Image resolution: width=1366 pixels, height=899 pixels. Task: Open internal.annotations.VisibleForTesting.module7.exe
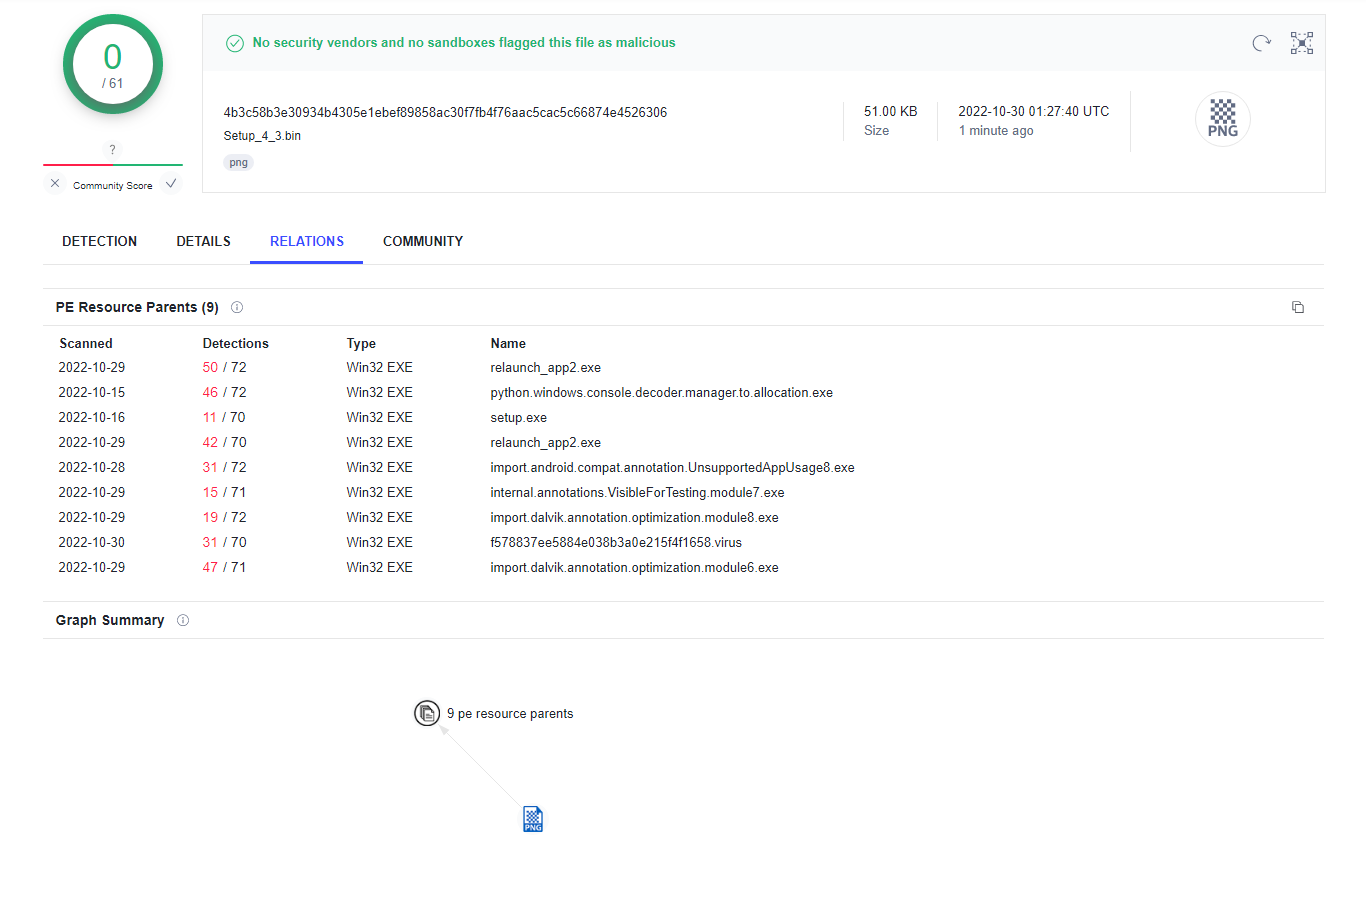point(638,493)
